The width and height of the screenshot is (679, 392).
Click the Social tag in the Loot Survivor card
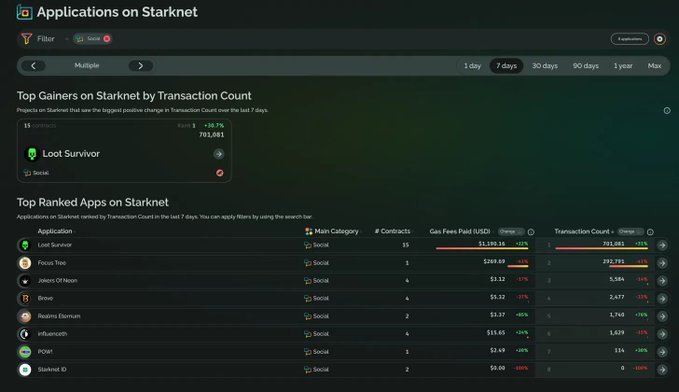[x=36, y=173]
